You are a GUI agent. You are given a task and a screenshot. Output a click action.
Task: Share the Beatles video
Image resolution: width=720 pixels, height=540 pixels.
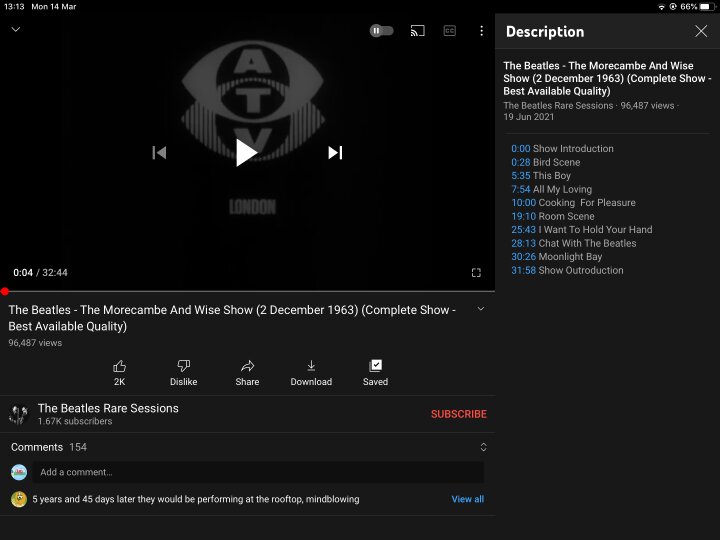pyautogui.click(x=247, y=371)
